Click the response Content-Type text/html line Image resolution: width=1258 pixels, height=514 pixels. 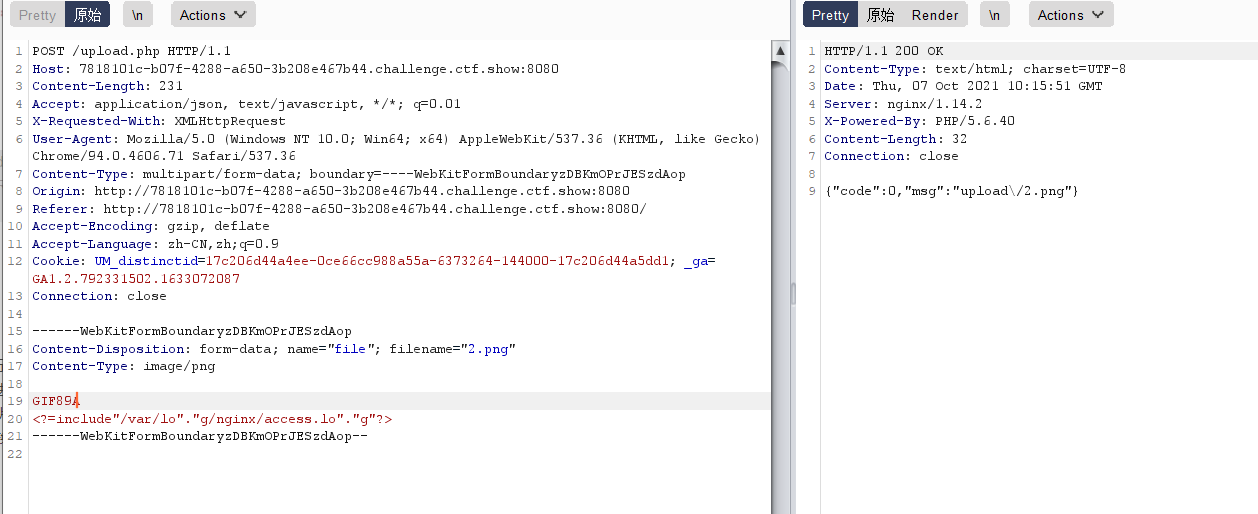tap(975, 69)
